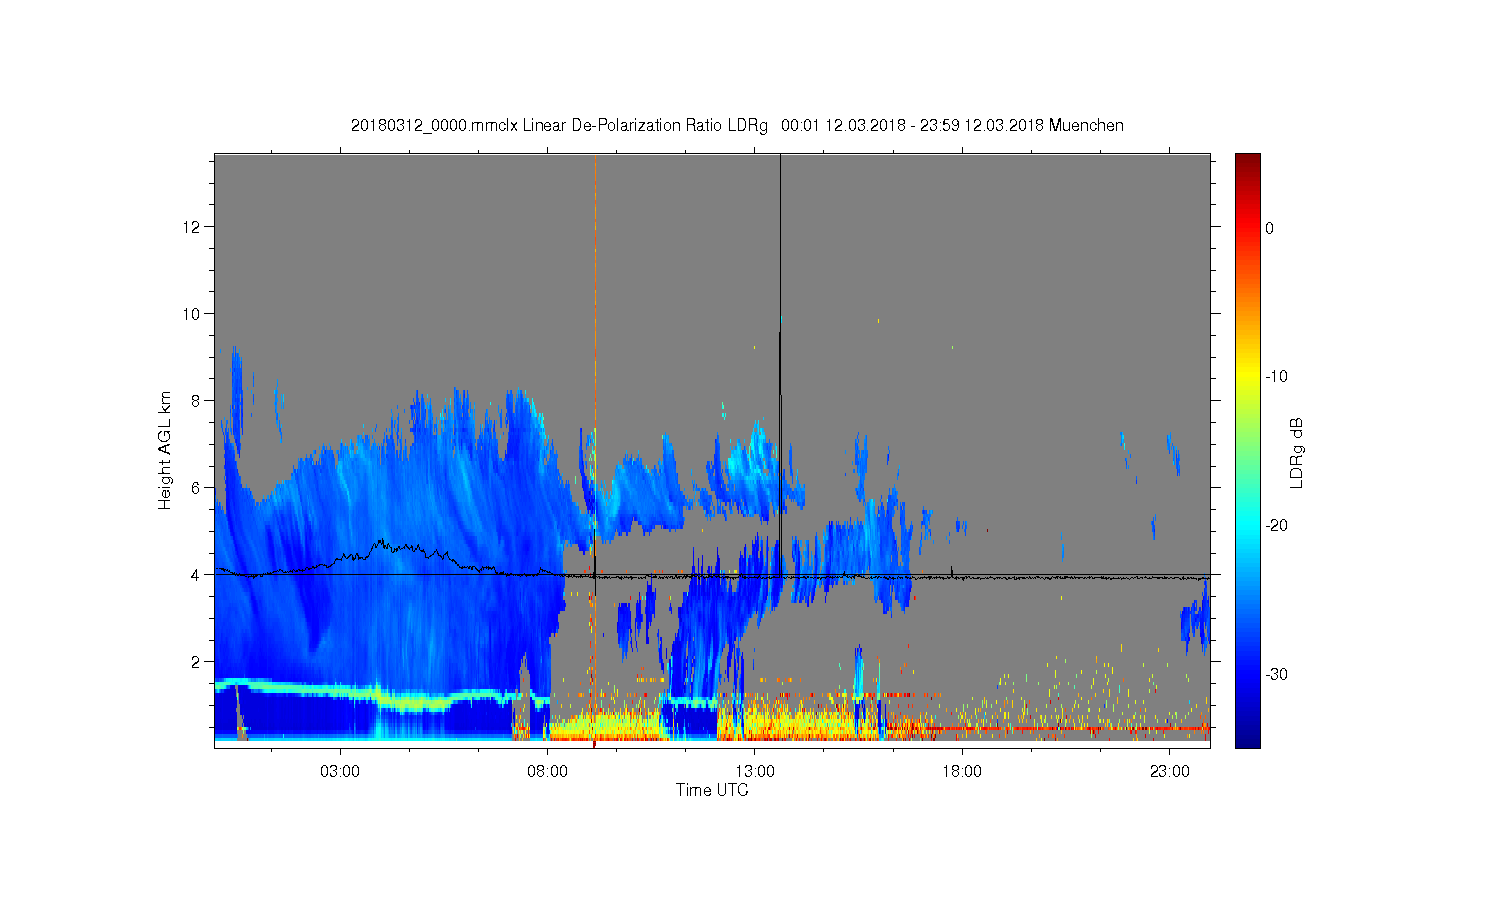Viewport: 1500px width, 900px height.
Task: Click the 'LDRg dB' colorbar label
Action: pos(1297,452)
